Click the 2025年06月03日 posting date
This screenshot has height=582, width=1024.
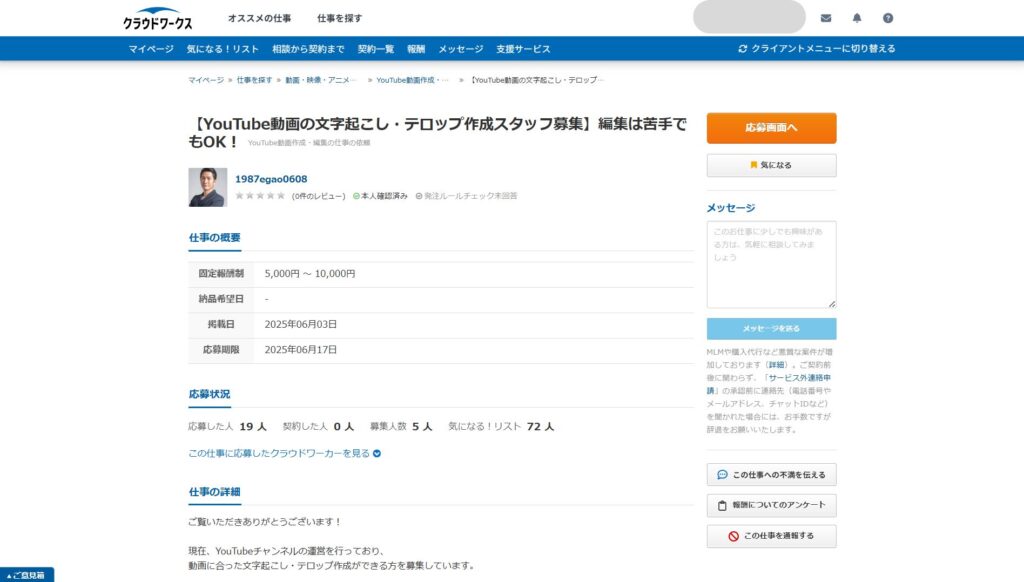(x=300, y=325)
